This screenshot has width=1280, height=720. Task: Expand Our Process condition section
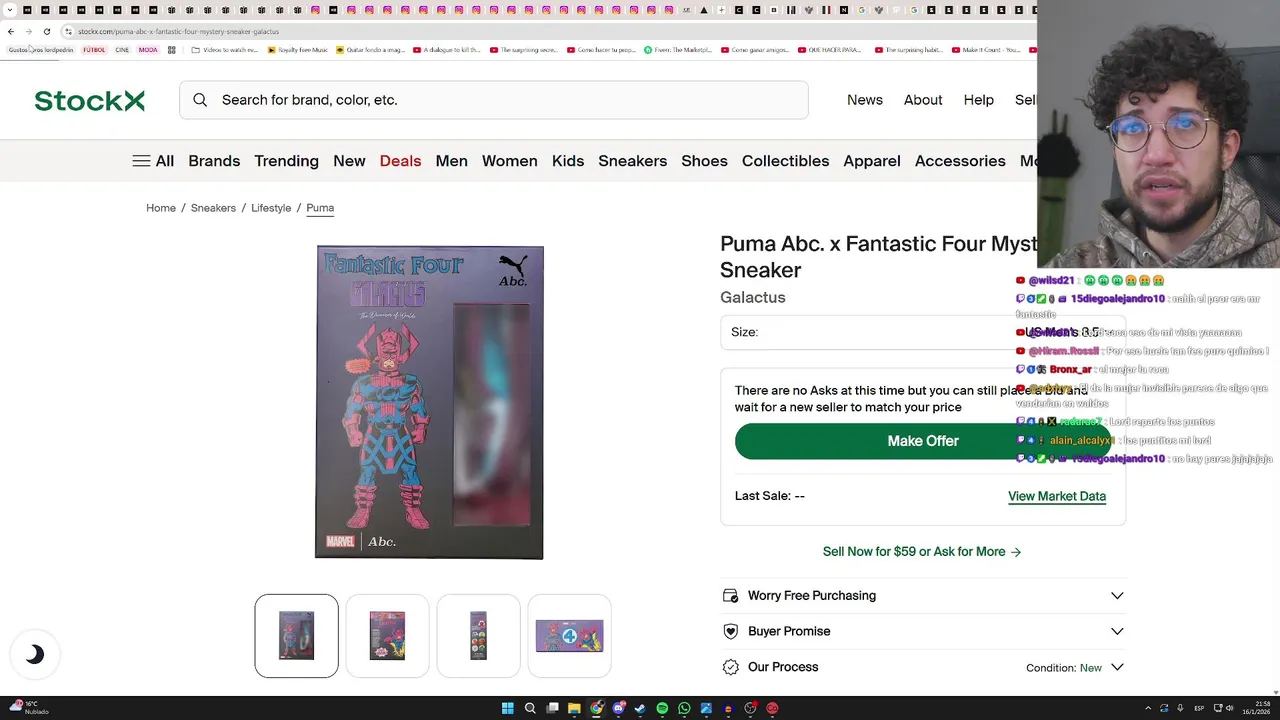(x=1117, y=667)
